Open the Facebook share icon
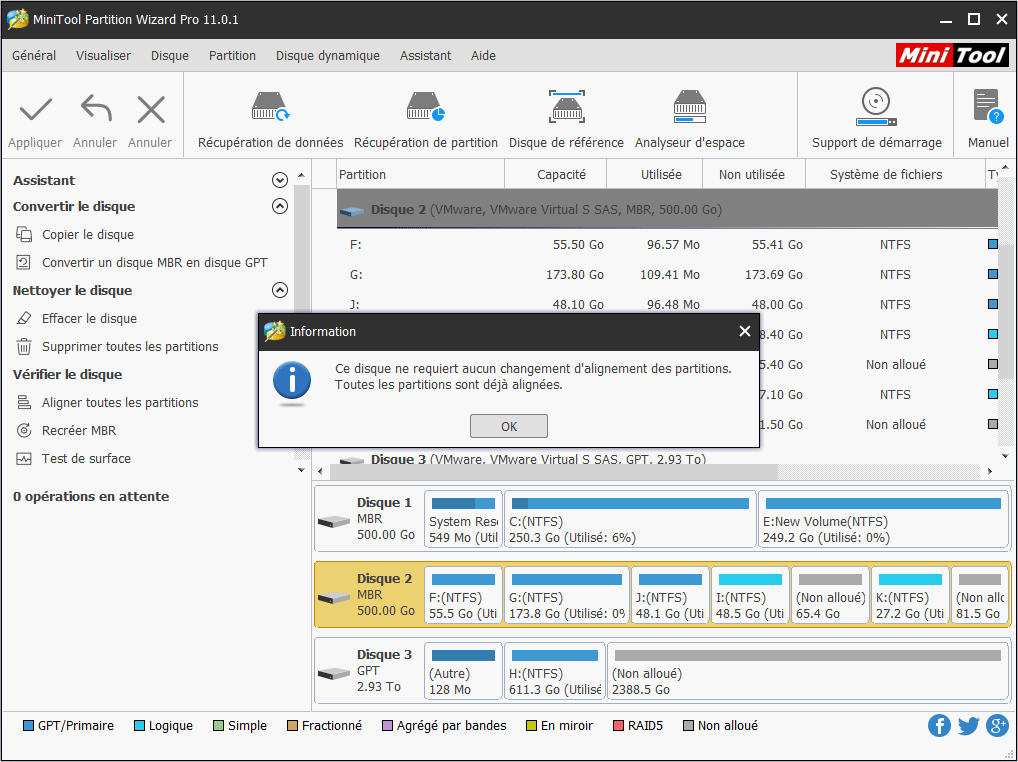1018x762 pixels. [939, 726]
